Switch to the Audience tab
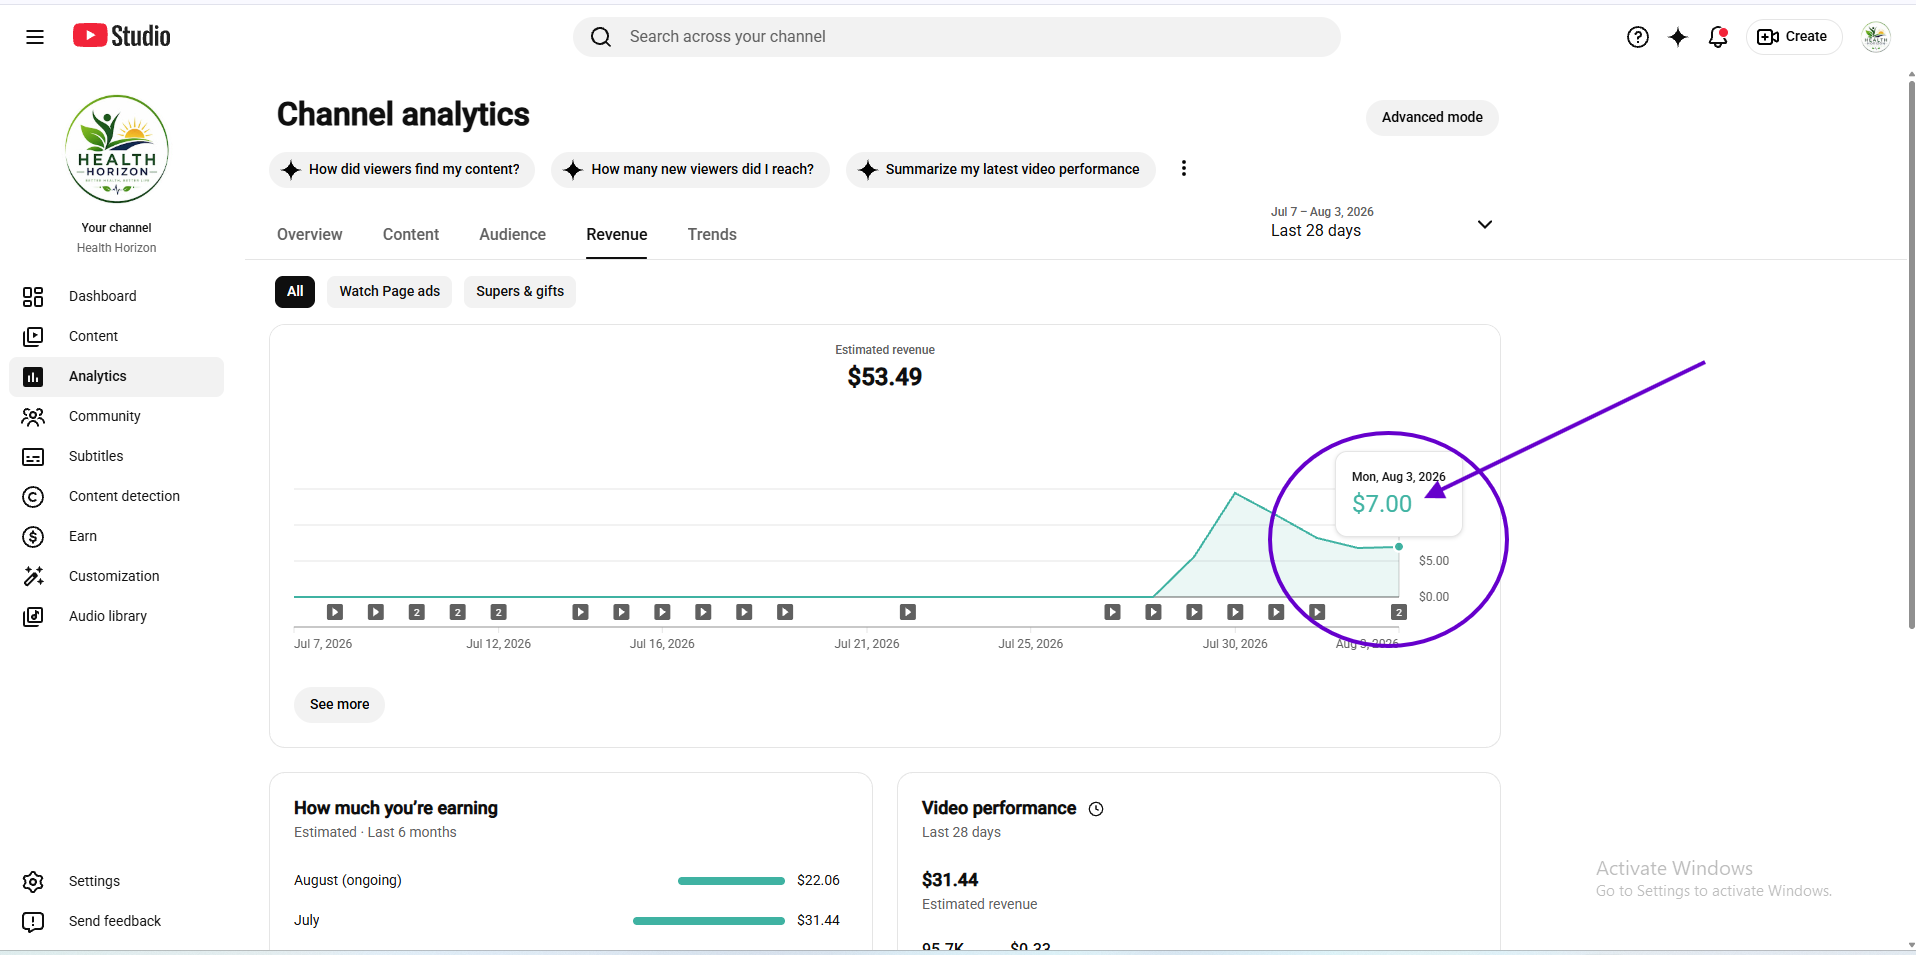Screen dimensions: 1916x955 tap(512, 235)
